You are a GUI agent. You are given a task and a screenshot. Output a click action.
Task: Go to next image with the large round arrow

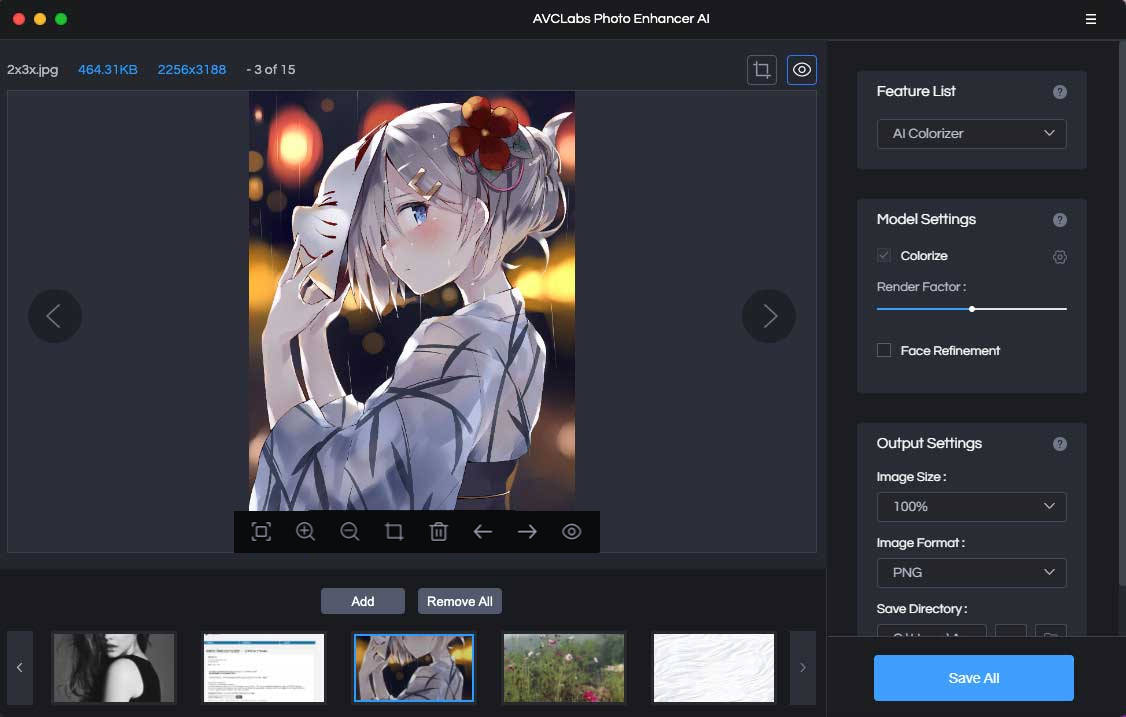pos(769,316)
